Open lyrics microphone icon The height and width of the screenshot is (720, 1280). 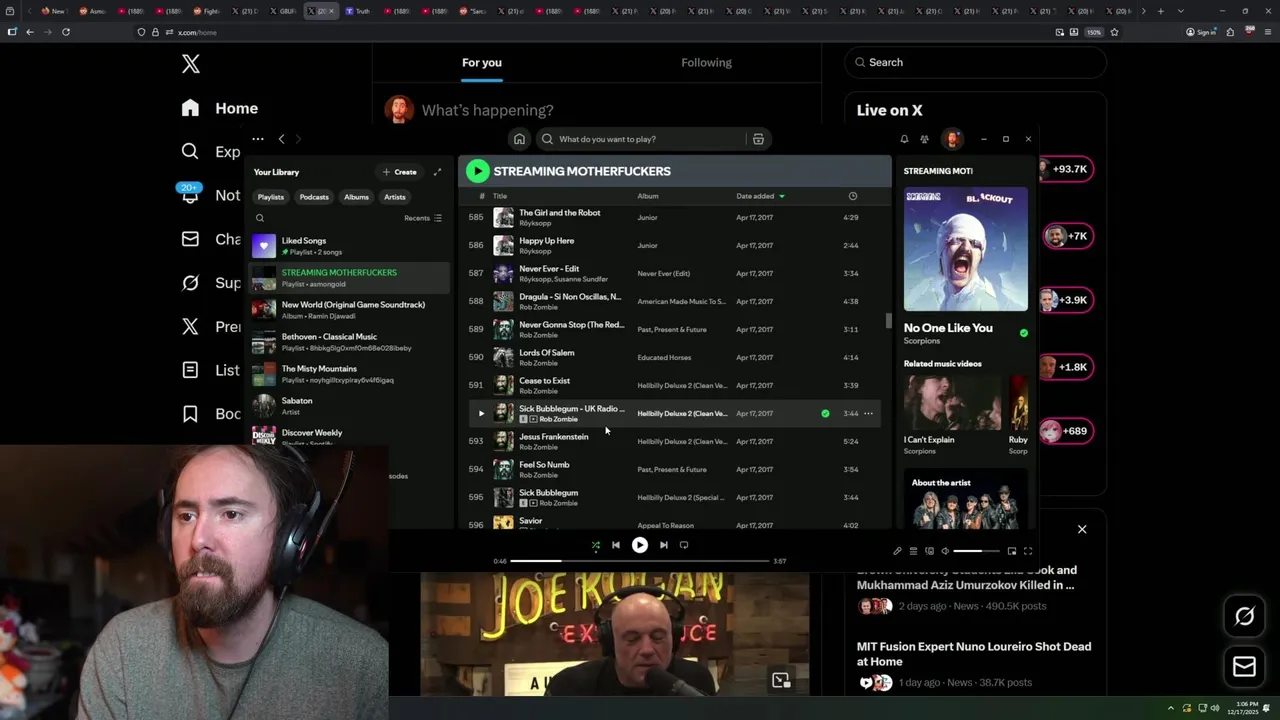point(897,551)
